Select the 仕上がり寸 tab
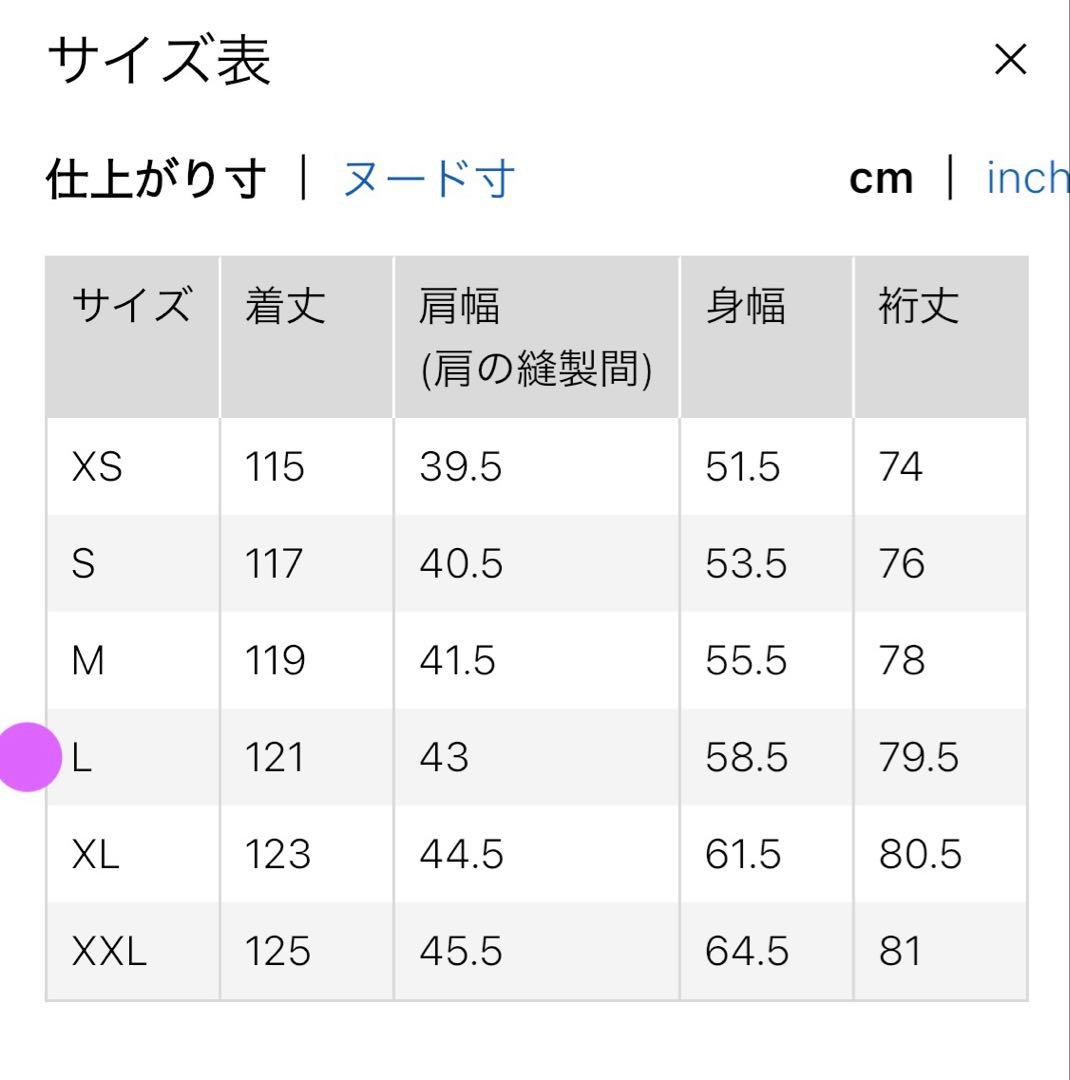1070x1080 pixels. coord(156,179)
